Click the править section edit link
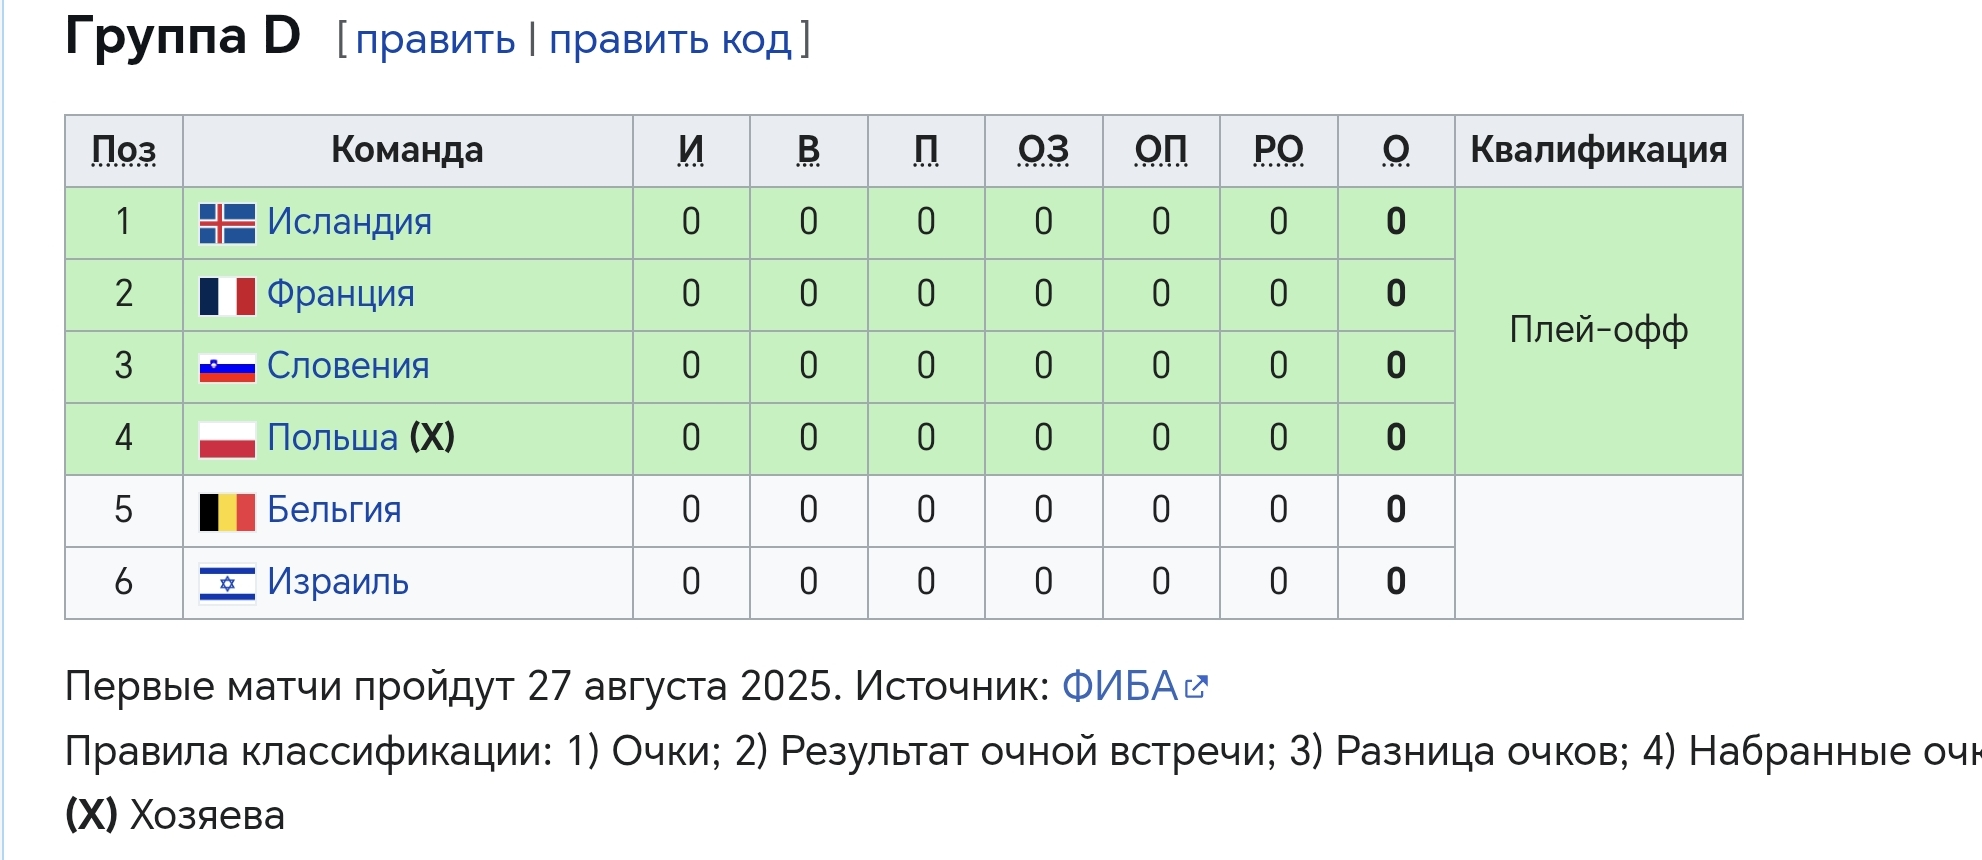Viewport: 1982px width, 860px height. tap(435, 40)
